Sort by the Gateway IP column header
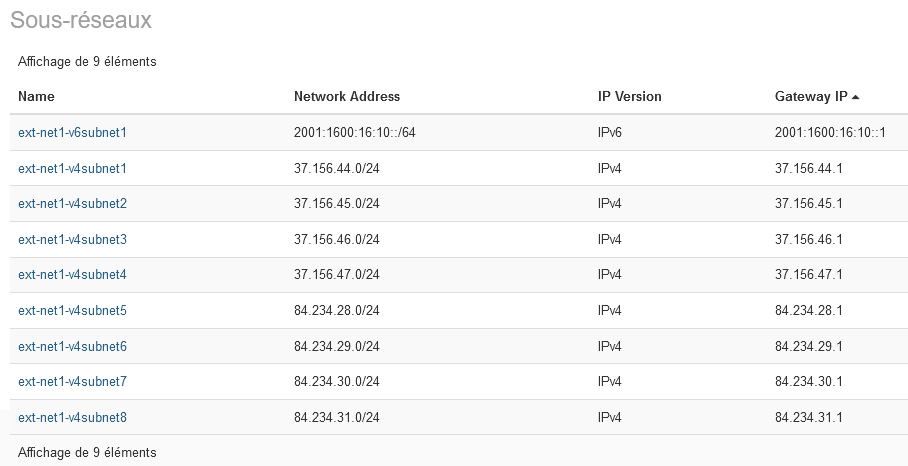The height and width of the screenshot is (466, 908). (810, 97)
